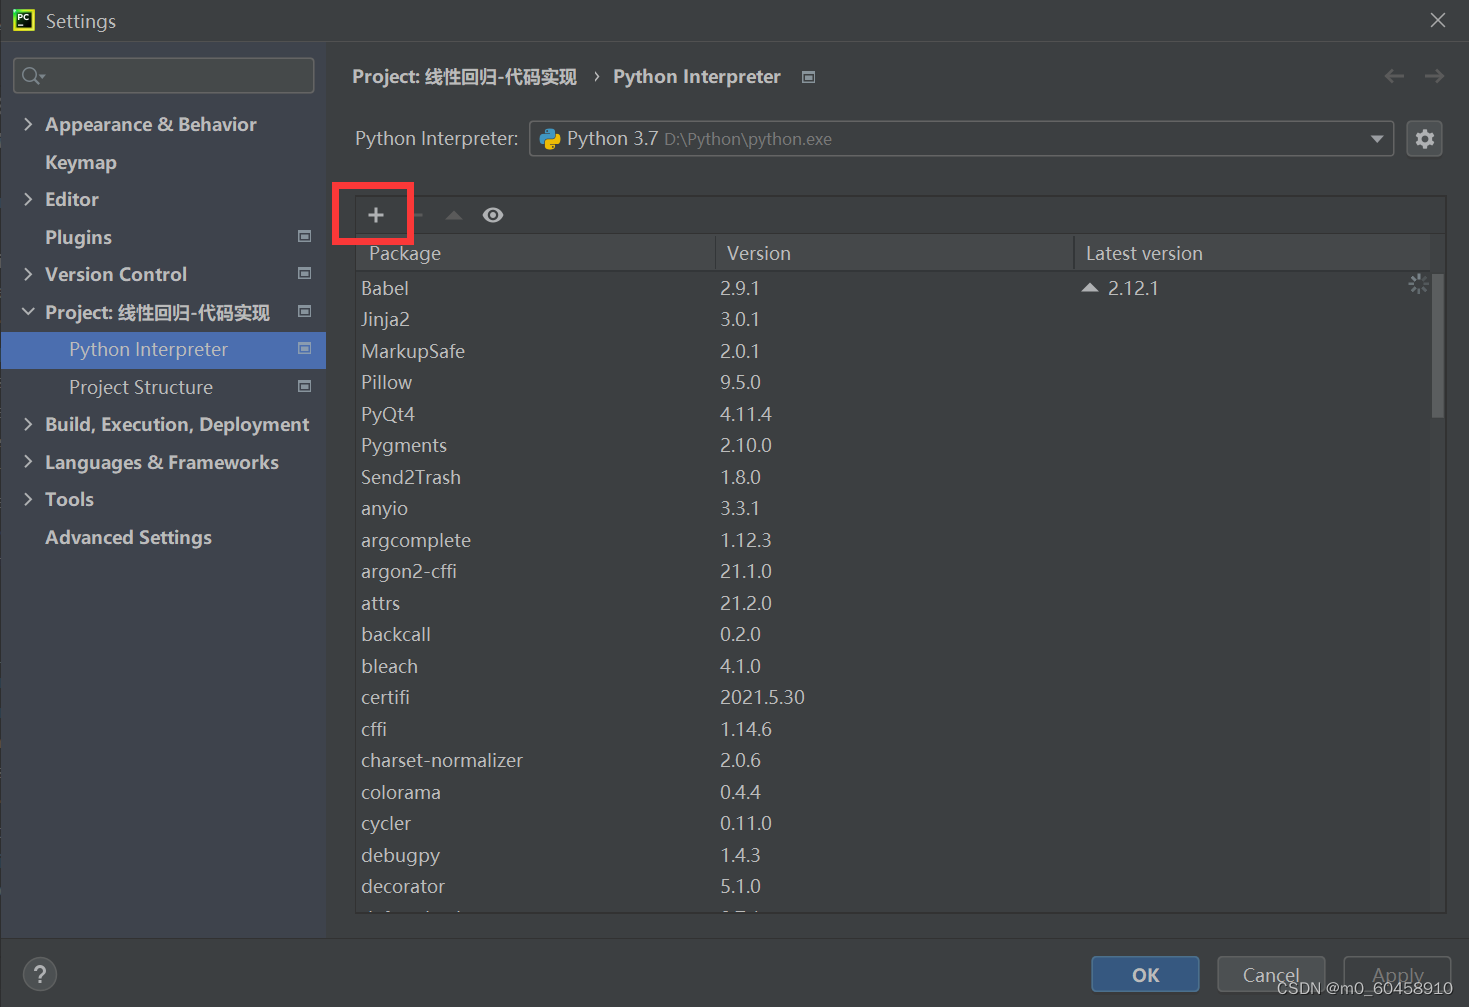Select the Pillow package row
Screen dimensions: 1469x1007
coord(893,382)
